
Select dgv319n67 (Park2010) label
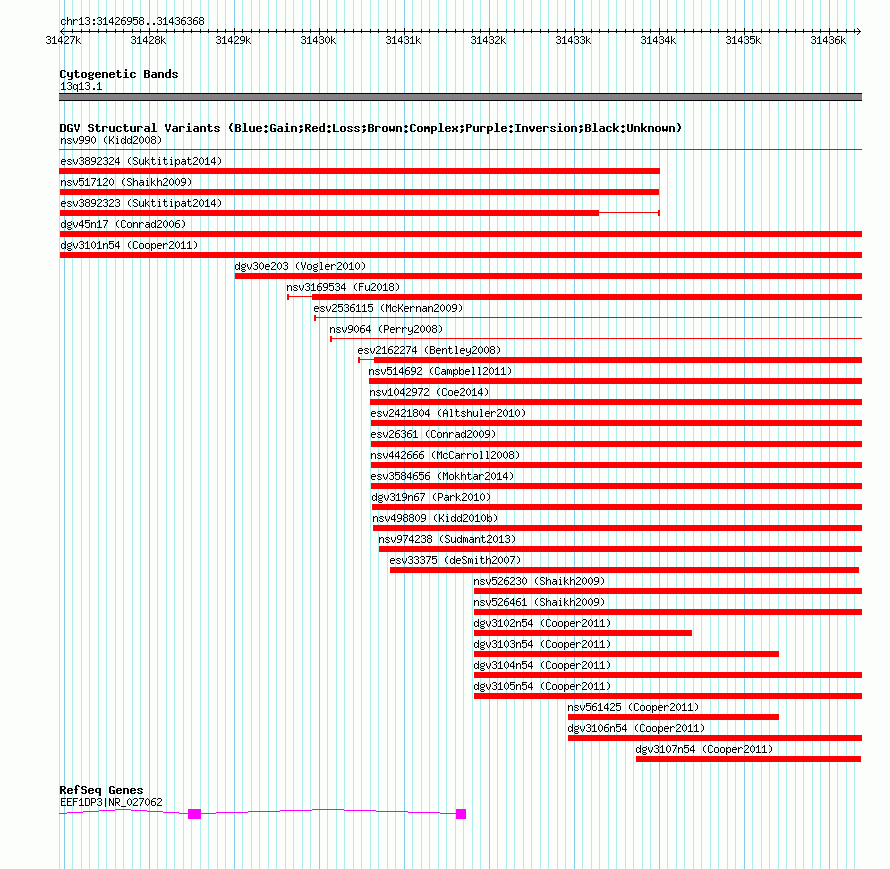pos(431,497)
